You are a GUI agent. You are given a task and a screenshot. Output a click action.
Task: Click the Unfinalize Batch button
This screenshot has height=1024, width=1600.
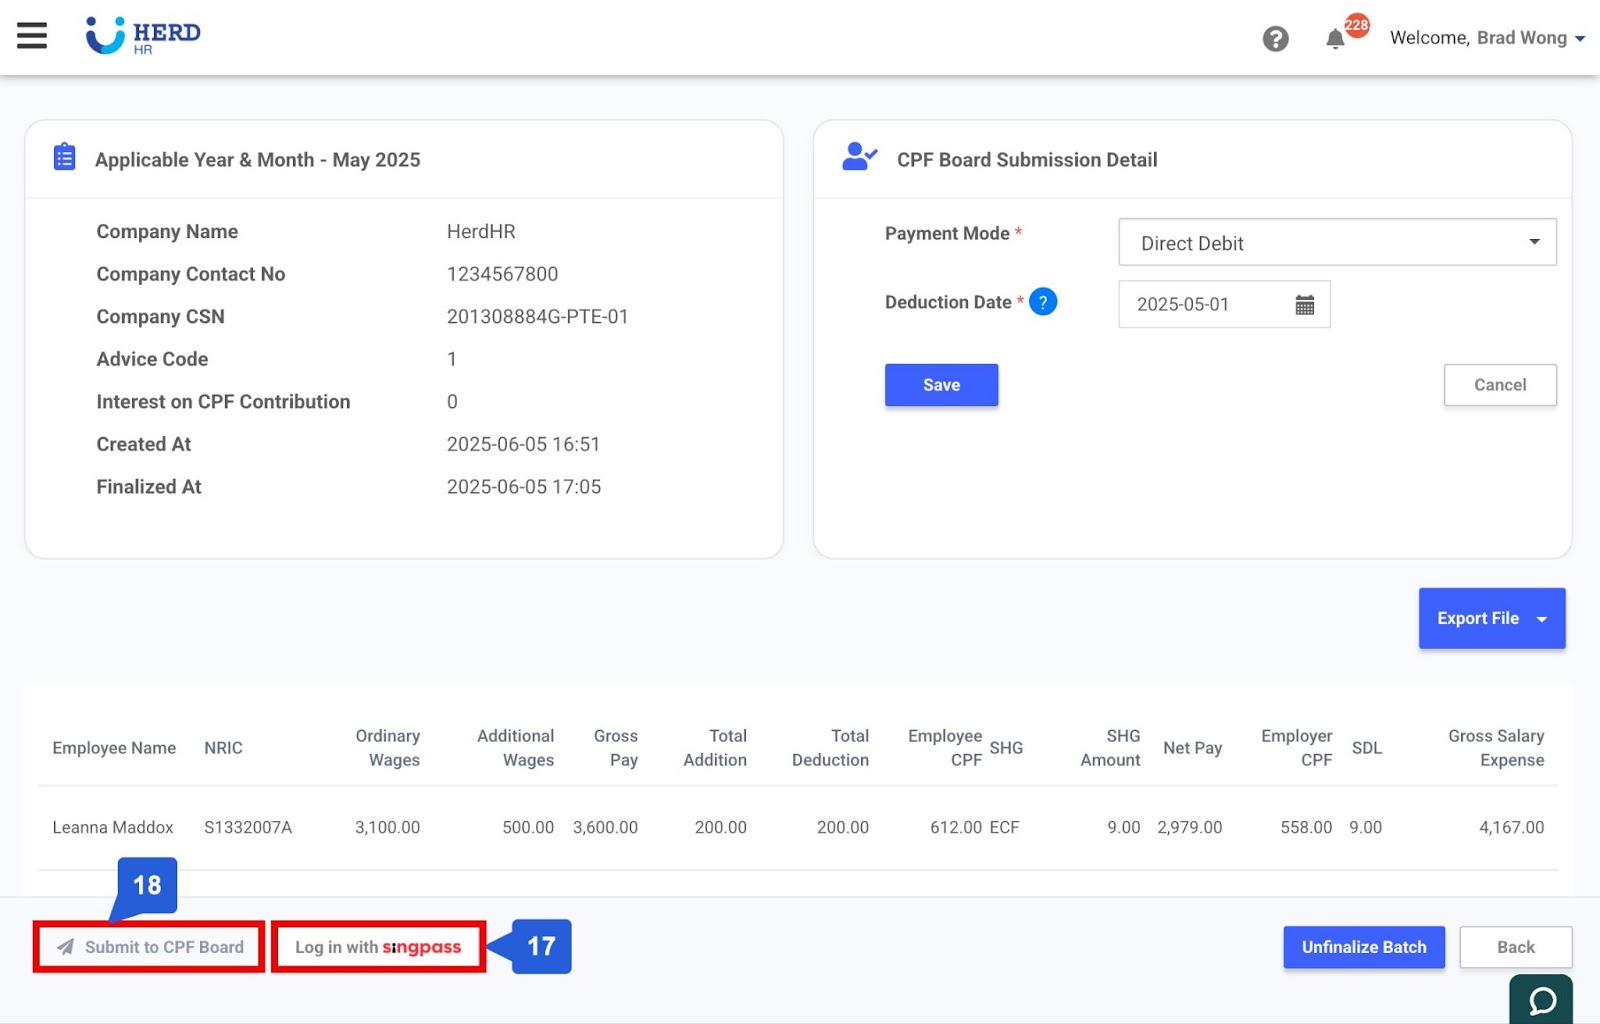click(x=1363, y=946)
